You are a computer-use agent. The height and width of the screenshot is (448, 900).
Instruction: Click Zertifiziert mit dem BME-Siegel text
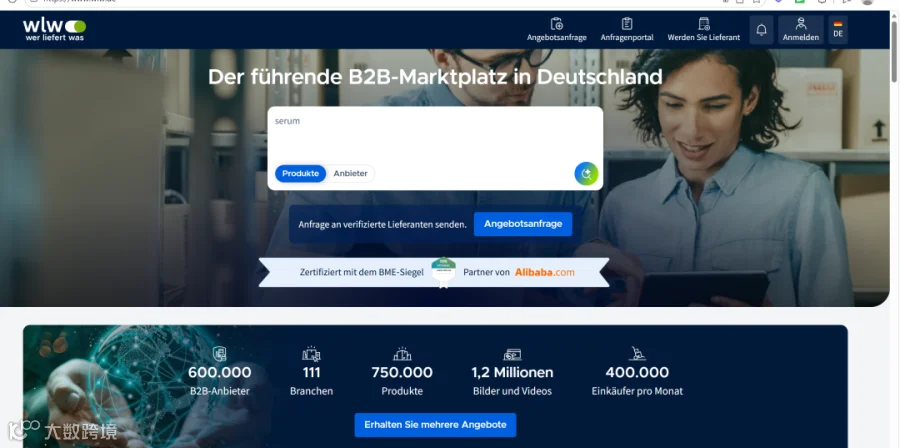pyautogui.click(x=362, y=272)
